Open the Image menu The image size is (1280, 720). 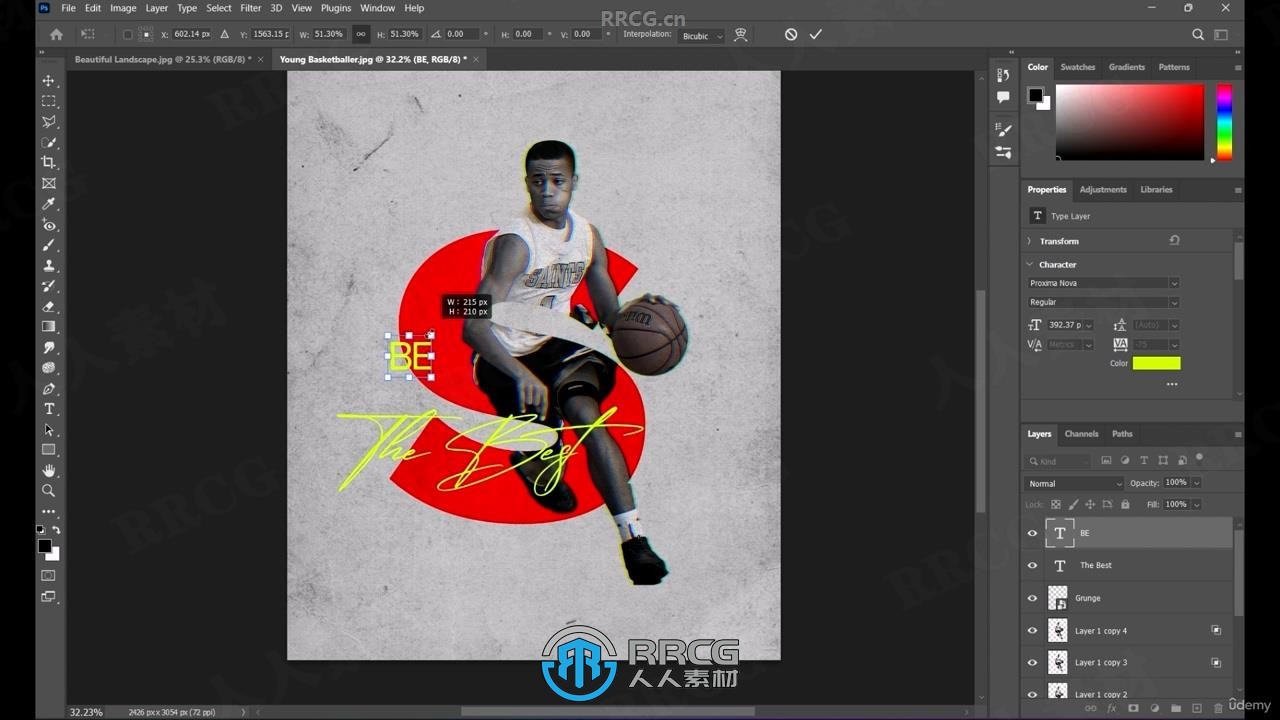pos(123,8)
